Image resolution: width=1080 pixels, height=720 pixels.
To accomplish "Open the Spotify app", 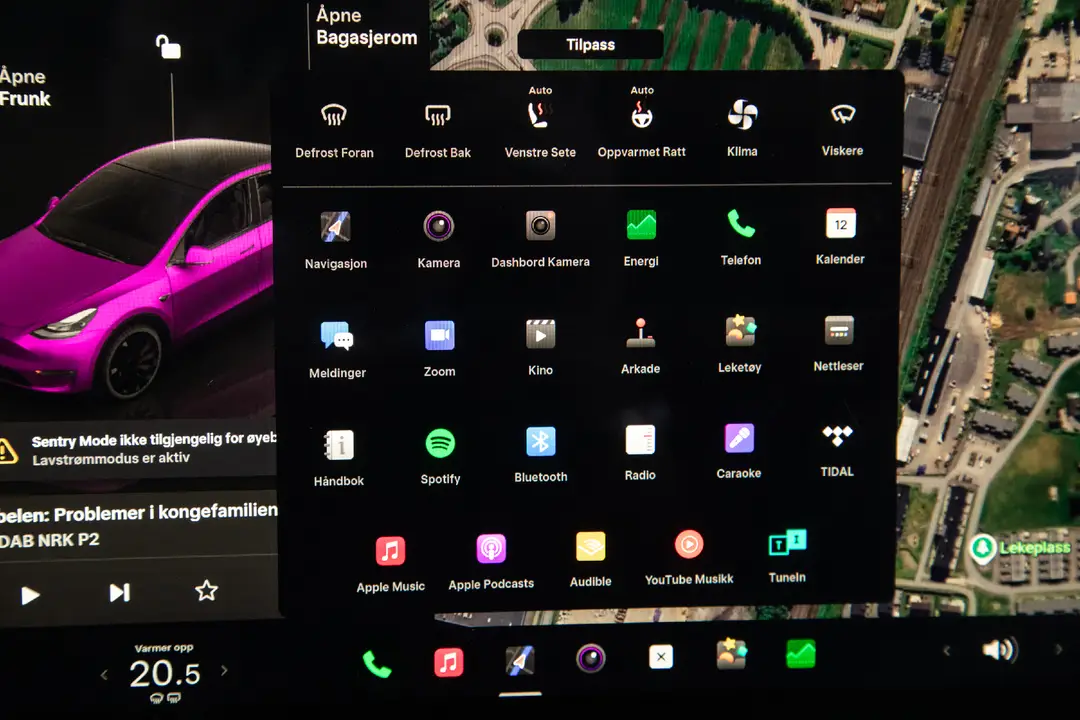I will (440, 443).
